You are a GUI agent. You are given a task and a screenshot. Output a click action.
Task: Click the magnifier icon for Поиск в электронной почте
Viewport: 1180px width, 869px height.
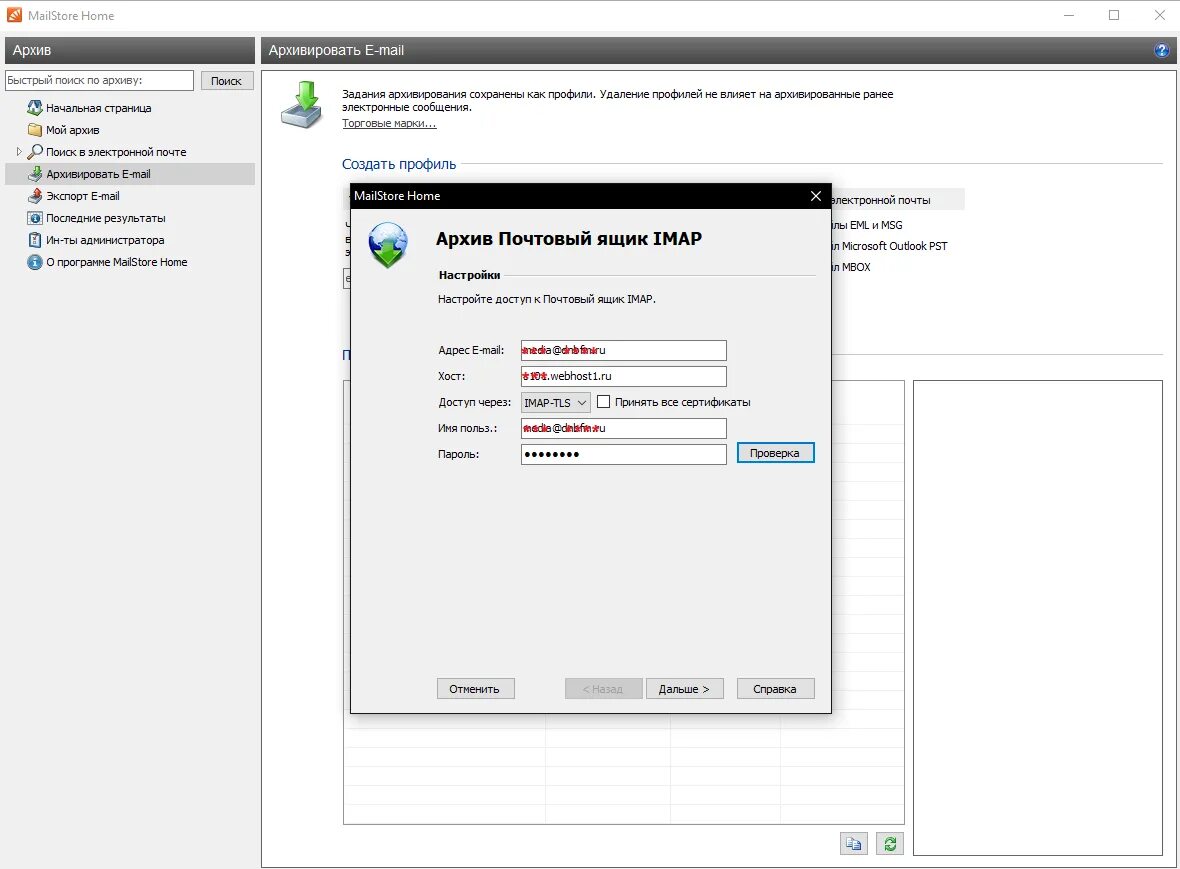pos(35,151)
